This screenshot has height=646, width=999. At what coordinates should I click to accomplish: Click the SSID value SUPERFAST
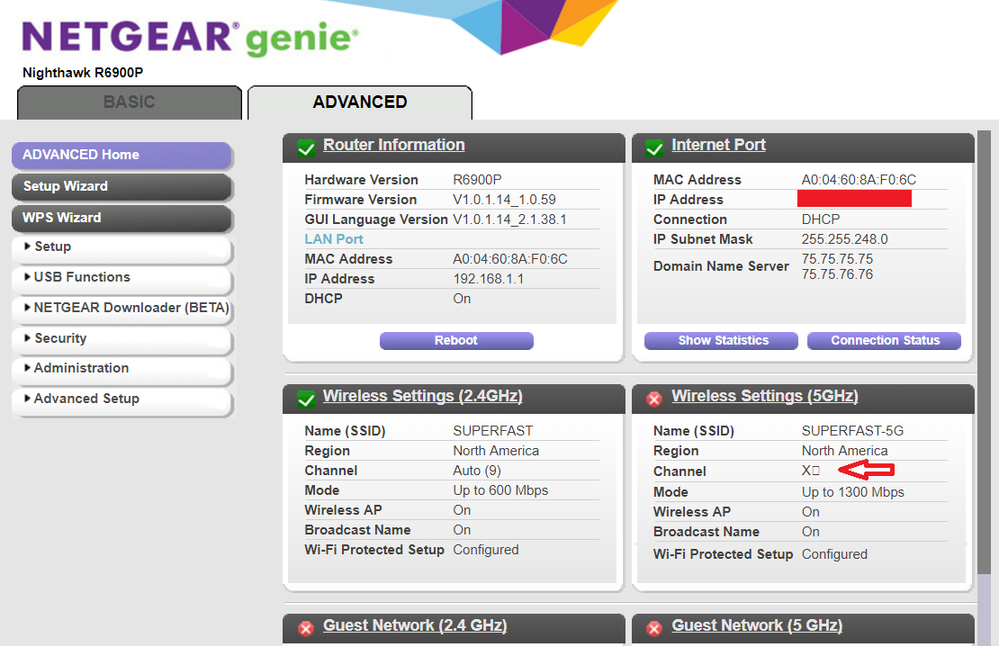coord(493,431)
